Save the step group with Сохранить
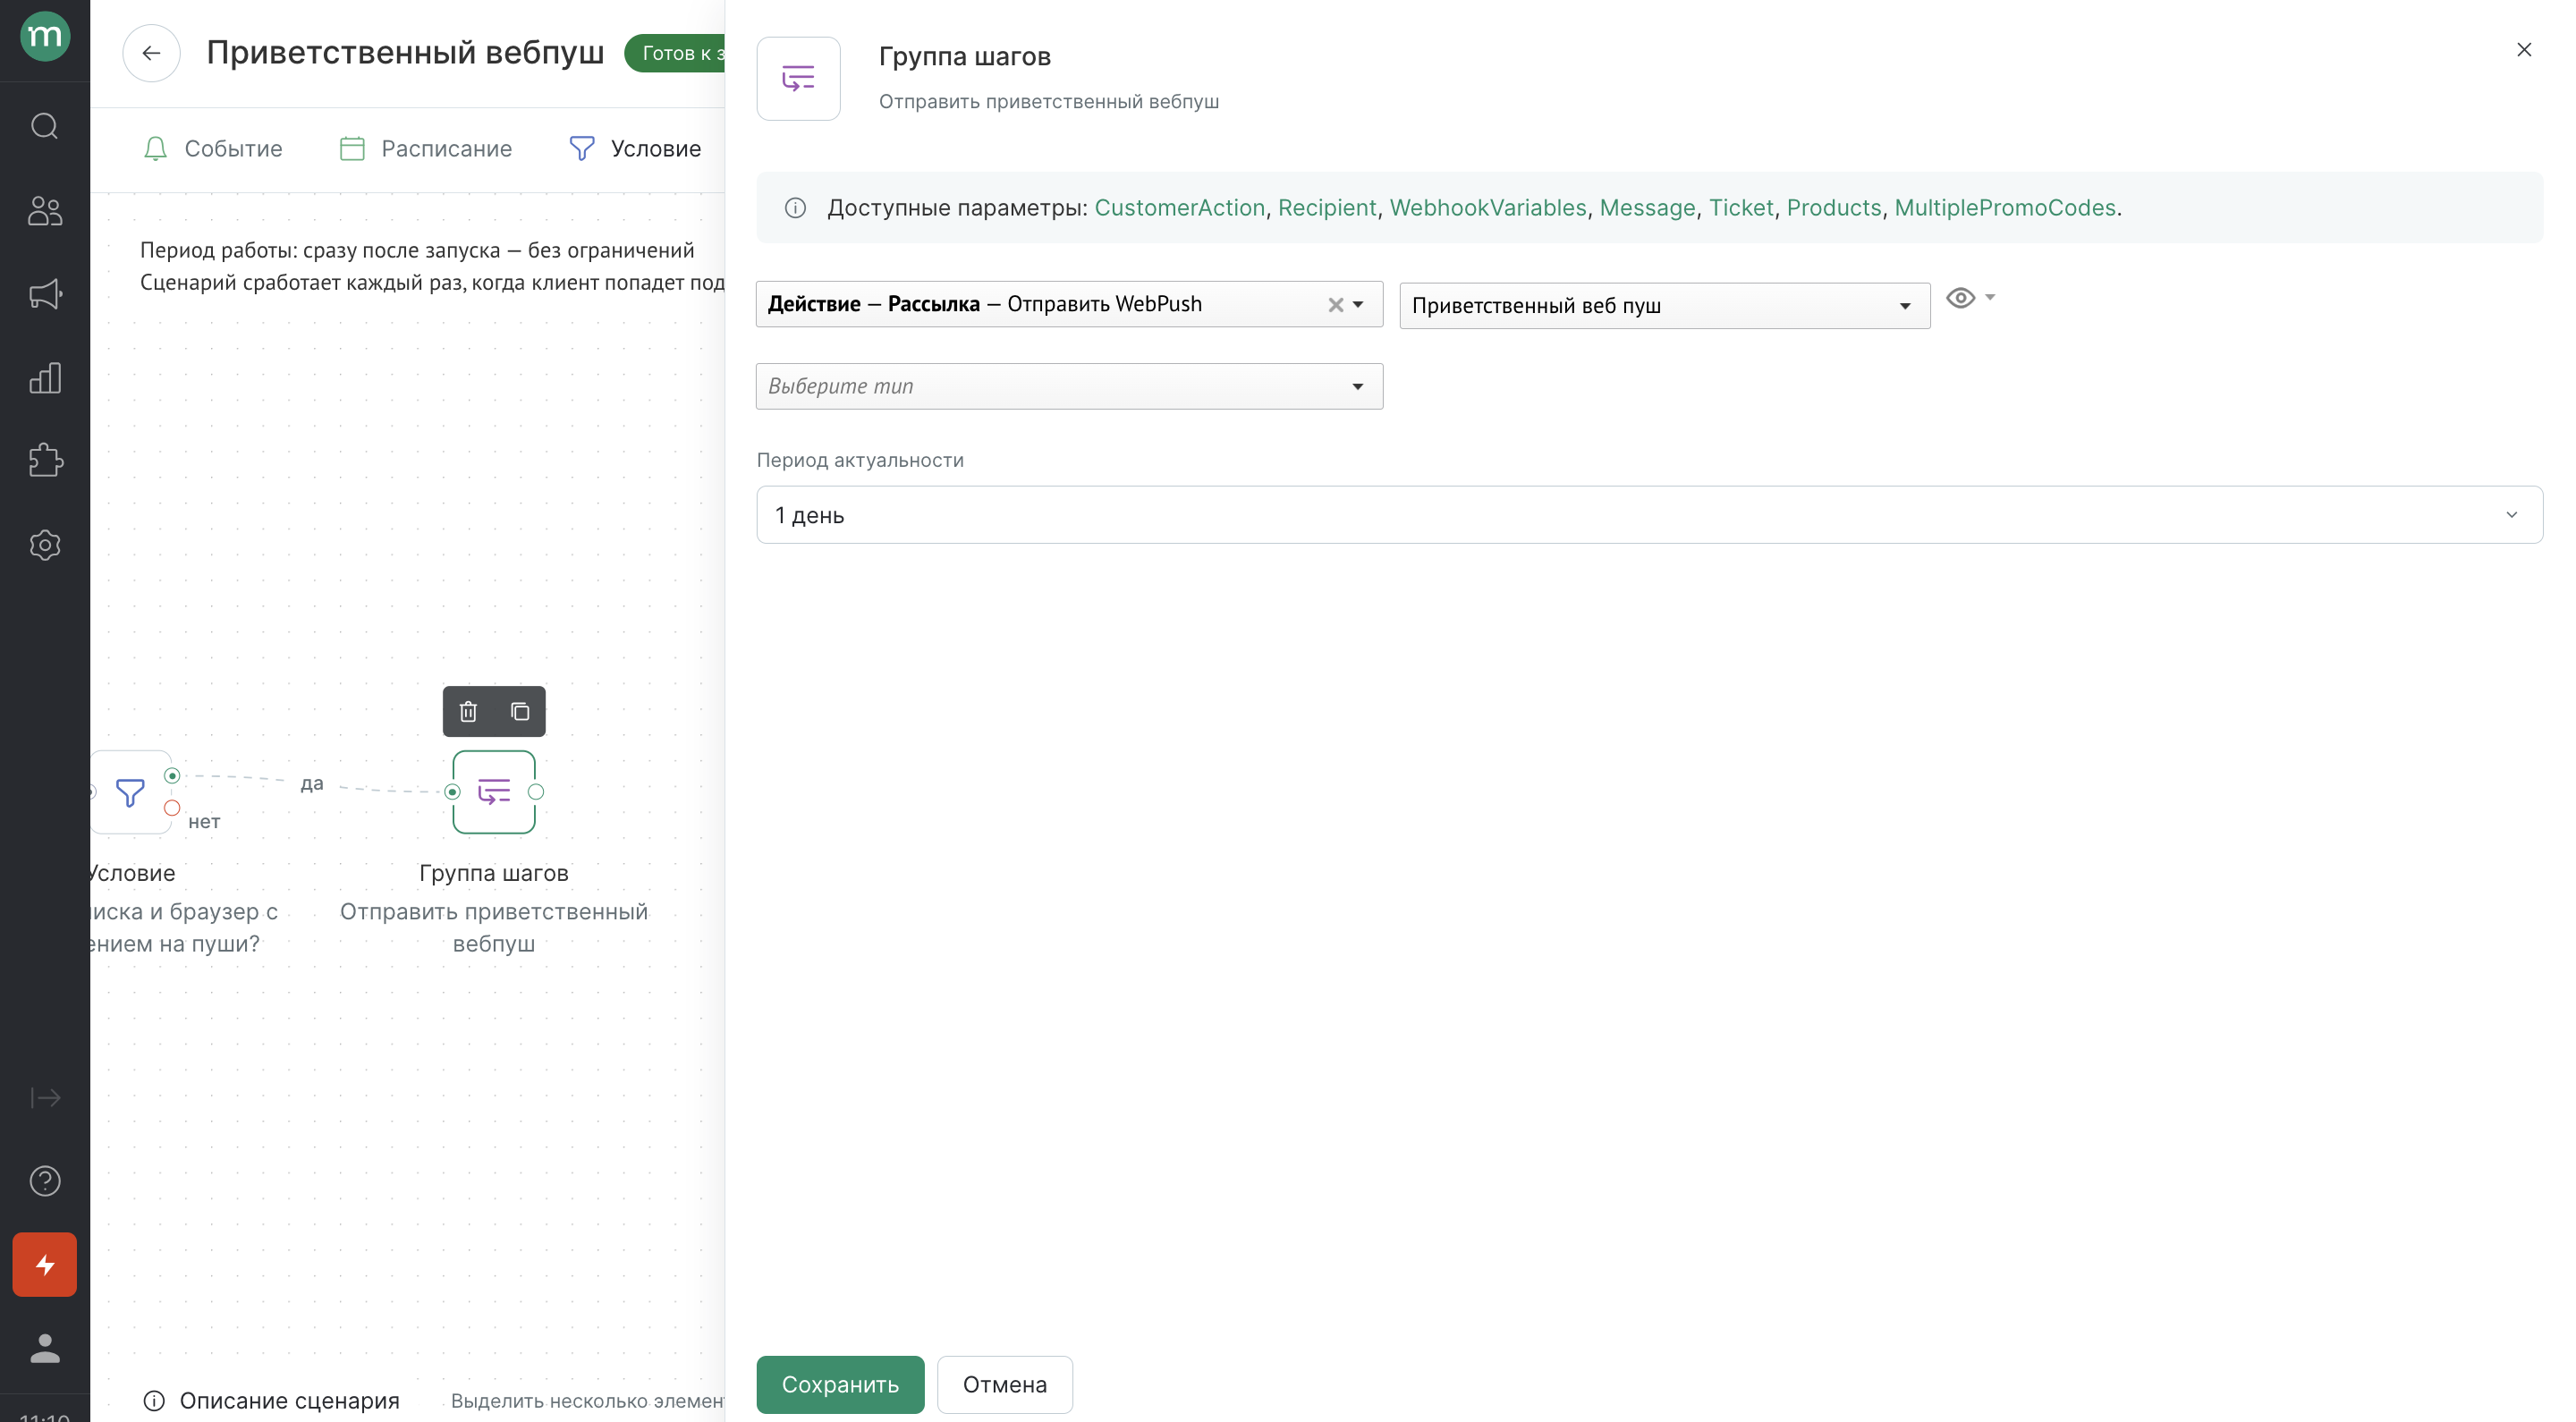The width and height of the screenshot is (2576, 1422). tap(840, 1385)
